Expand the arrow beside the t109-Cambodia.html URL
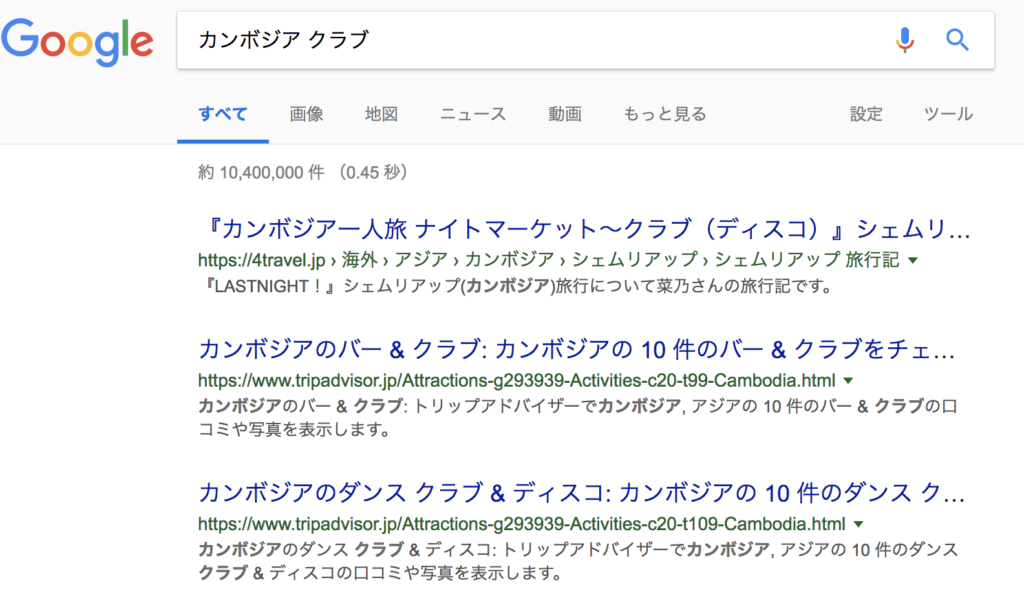This screenshot has width=1024, height=600. coord(859,524)
